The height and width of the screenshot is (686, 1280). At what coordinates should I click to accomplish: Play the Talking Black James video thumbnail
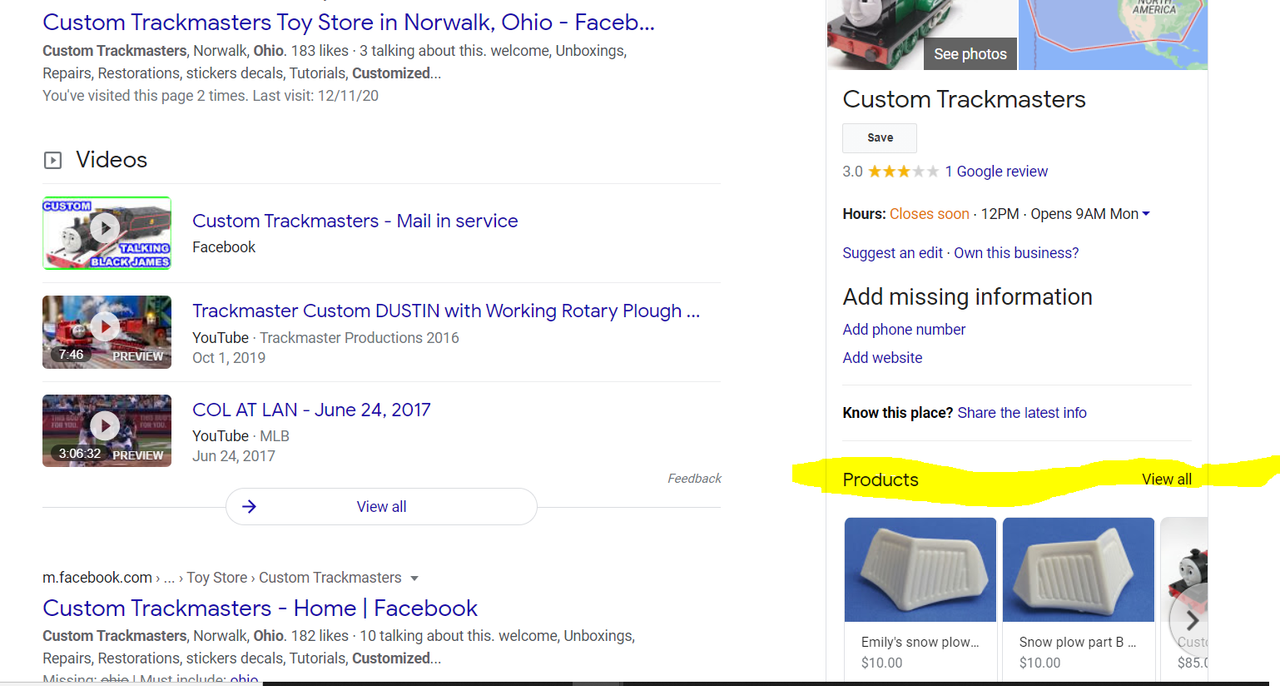tap(106, 233)
